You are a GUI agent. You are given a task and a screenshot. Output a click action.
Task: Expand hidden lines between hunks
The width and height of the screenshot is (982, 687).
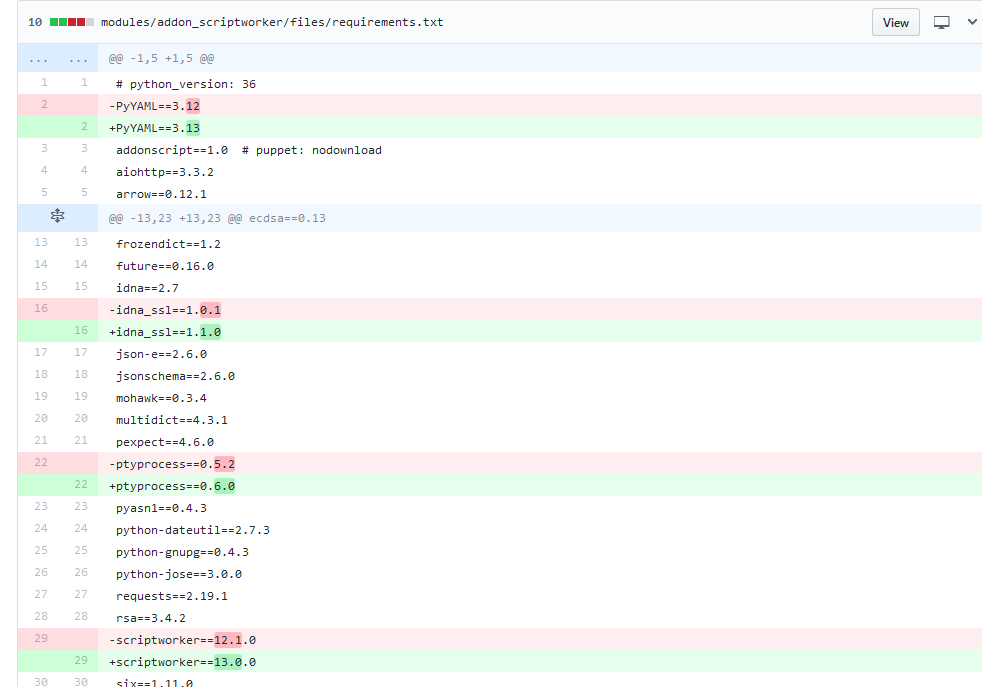point(58,217)
